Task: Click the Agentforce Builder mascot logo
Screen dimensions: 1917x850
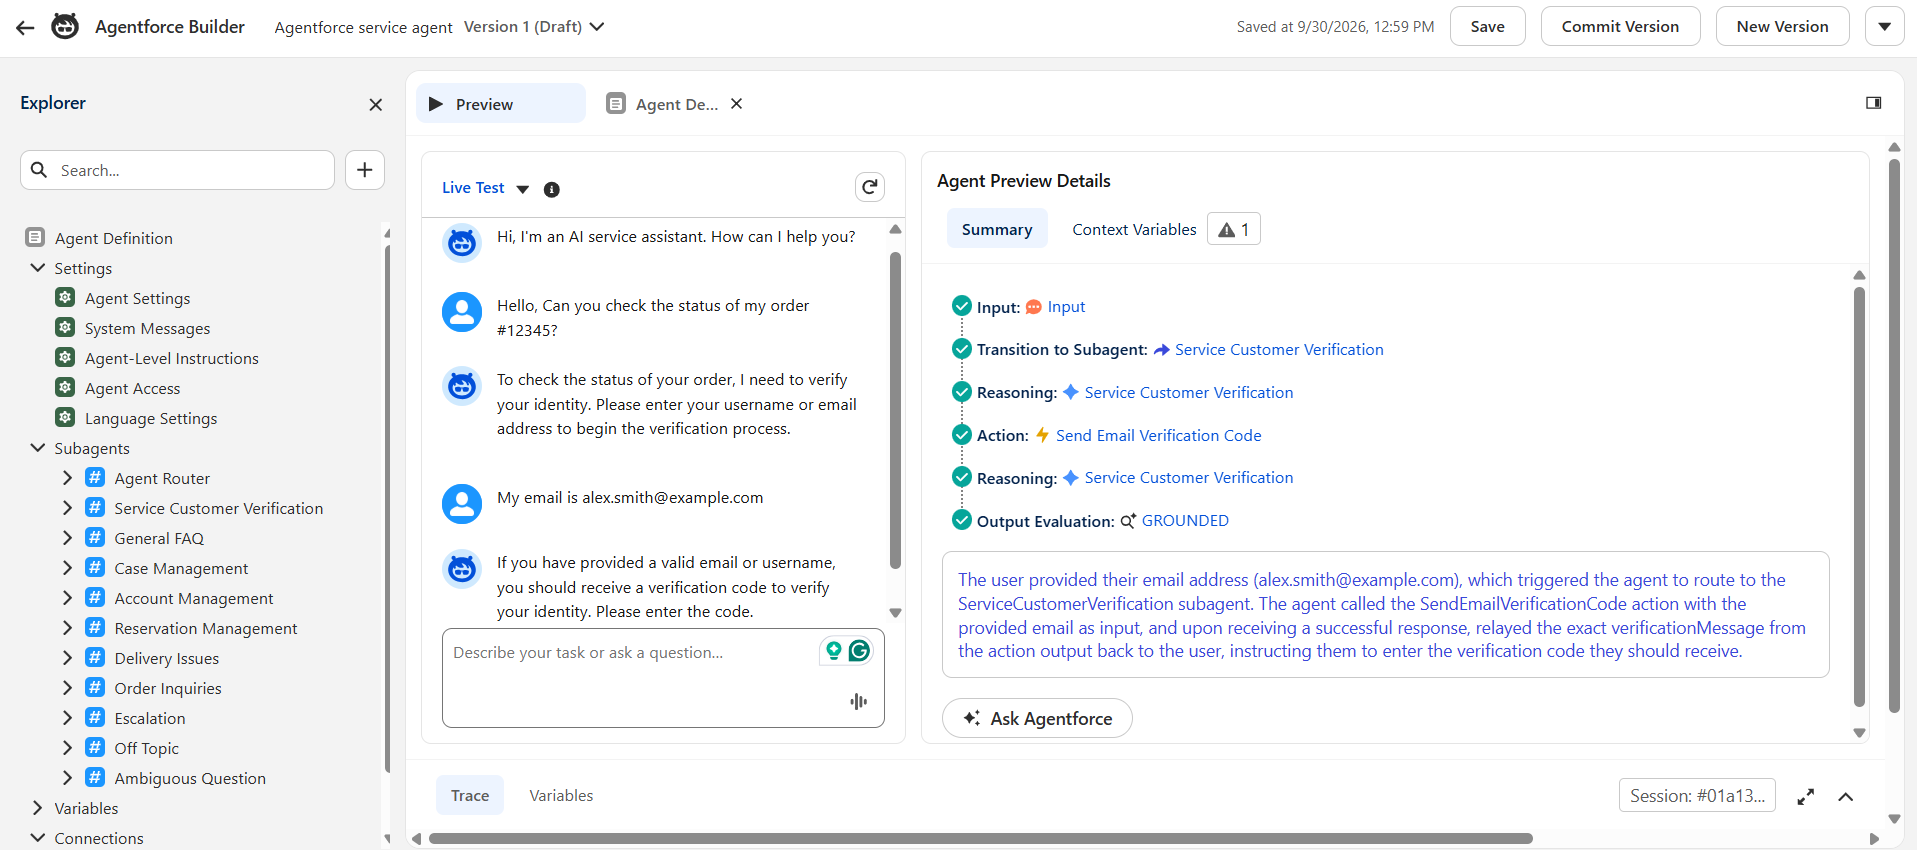Action: 65,26
